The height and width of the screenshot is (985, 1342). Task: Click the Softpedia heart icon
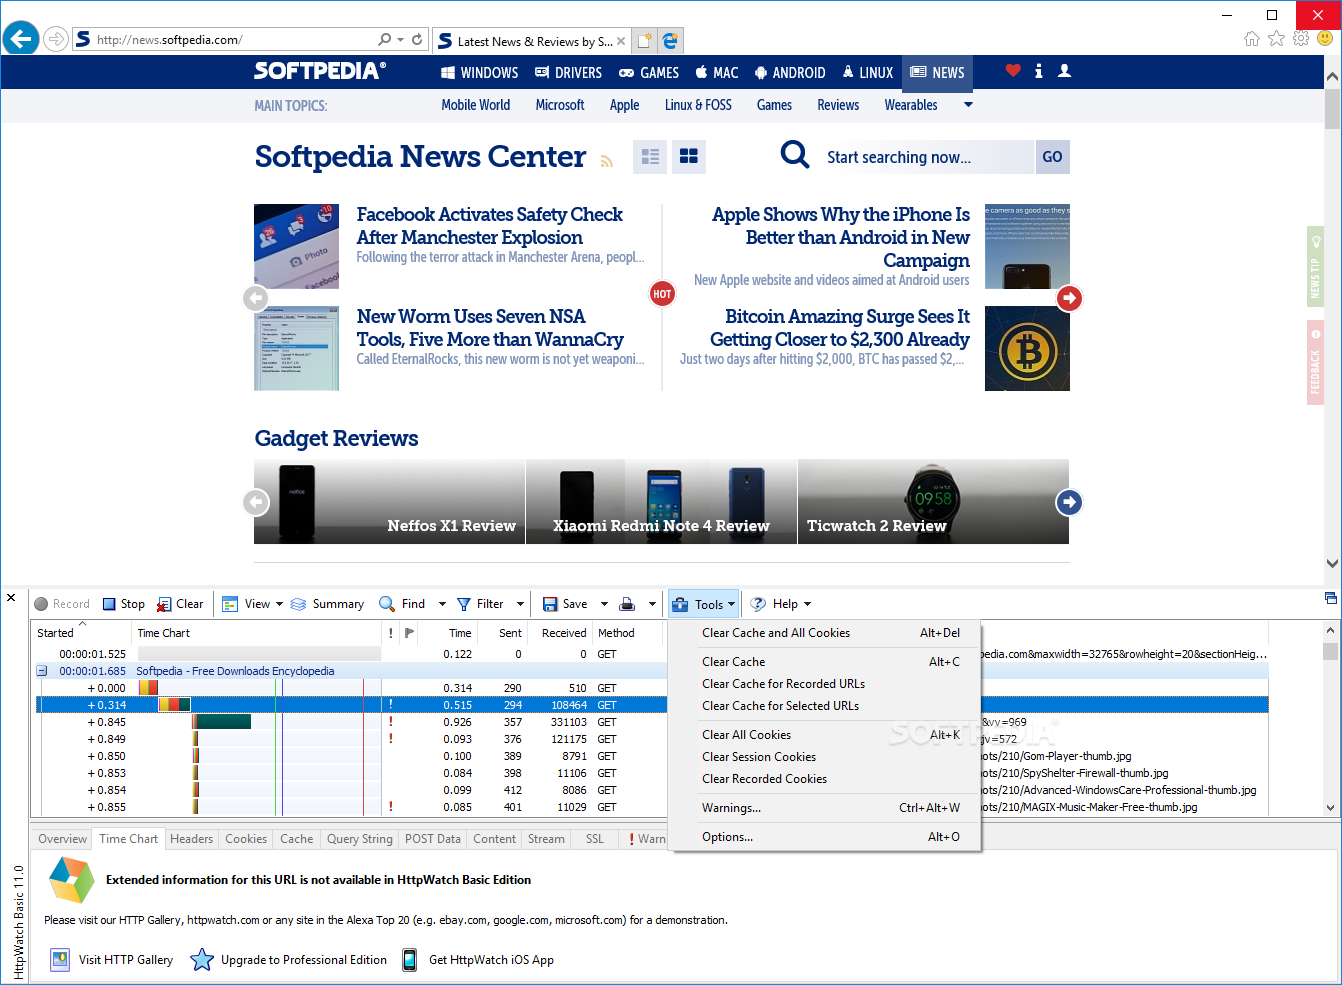(1013, 71)
